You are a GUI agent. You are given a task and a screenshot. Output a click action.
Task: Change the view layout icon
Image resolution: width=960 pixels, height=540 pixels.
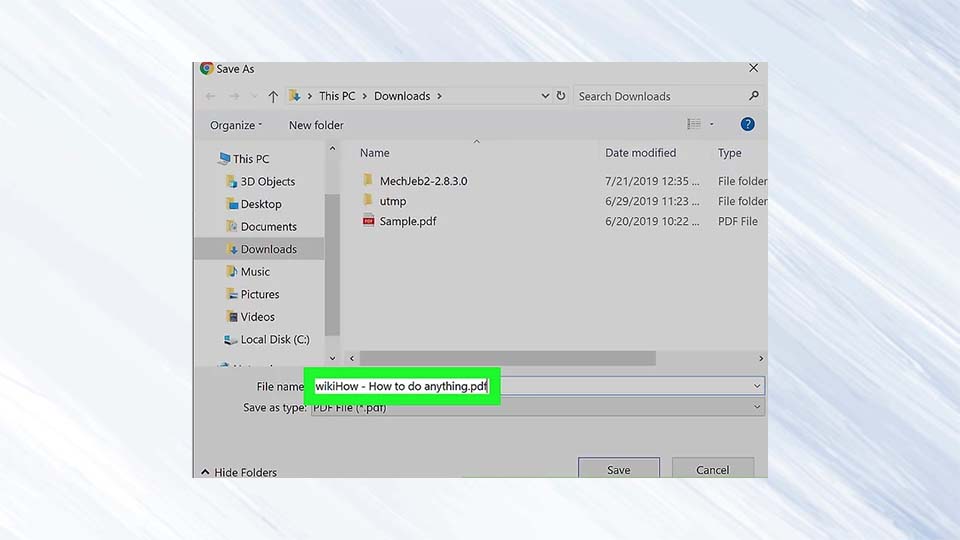coord(694,124)
